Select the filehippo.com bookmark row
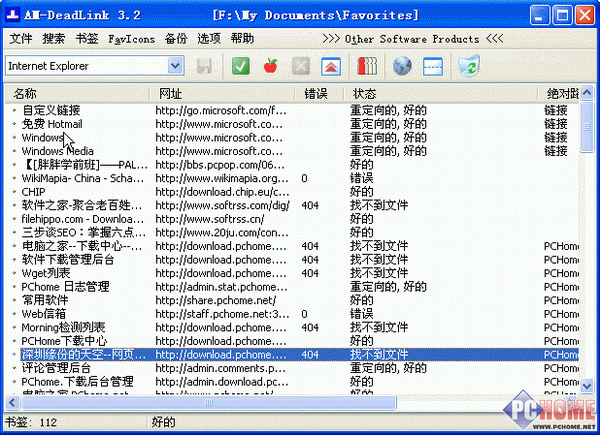The height and width of the screenshot is (436, 600). [292, 219]
